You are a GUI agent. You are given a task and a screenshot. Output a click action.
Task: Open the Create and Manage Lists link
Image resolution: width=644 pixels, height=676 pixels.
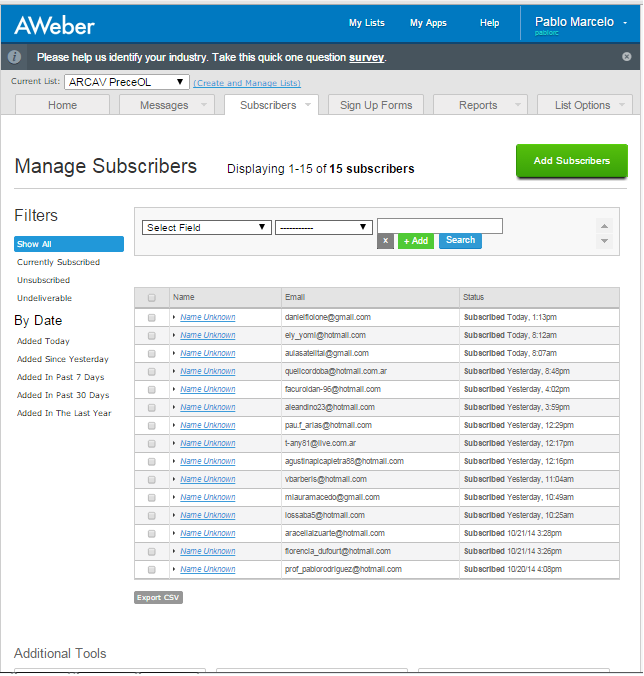tap(247, 83)
